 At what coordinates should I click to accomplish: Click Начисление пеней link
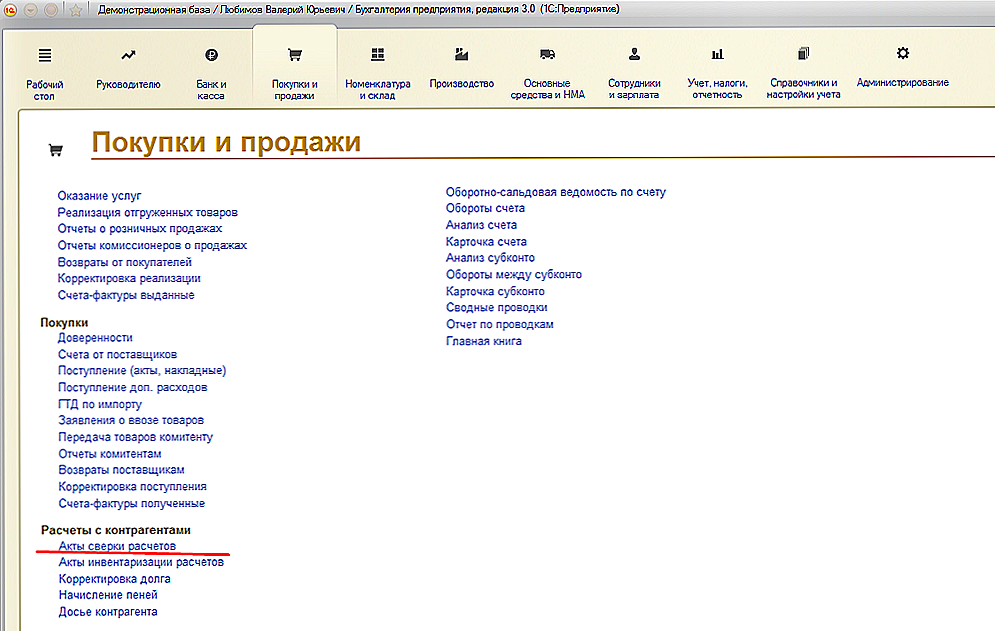108,595
